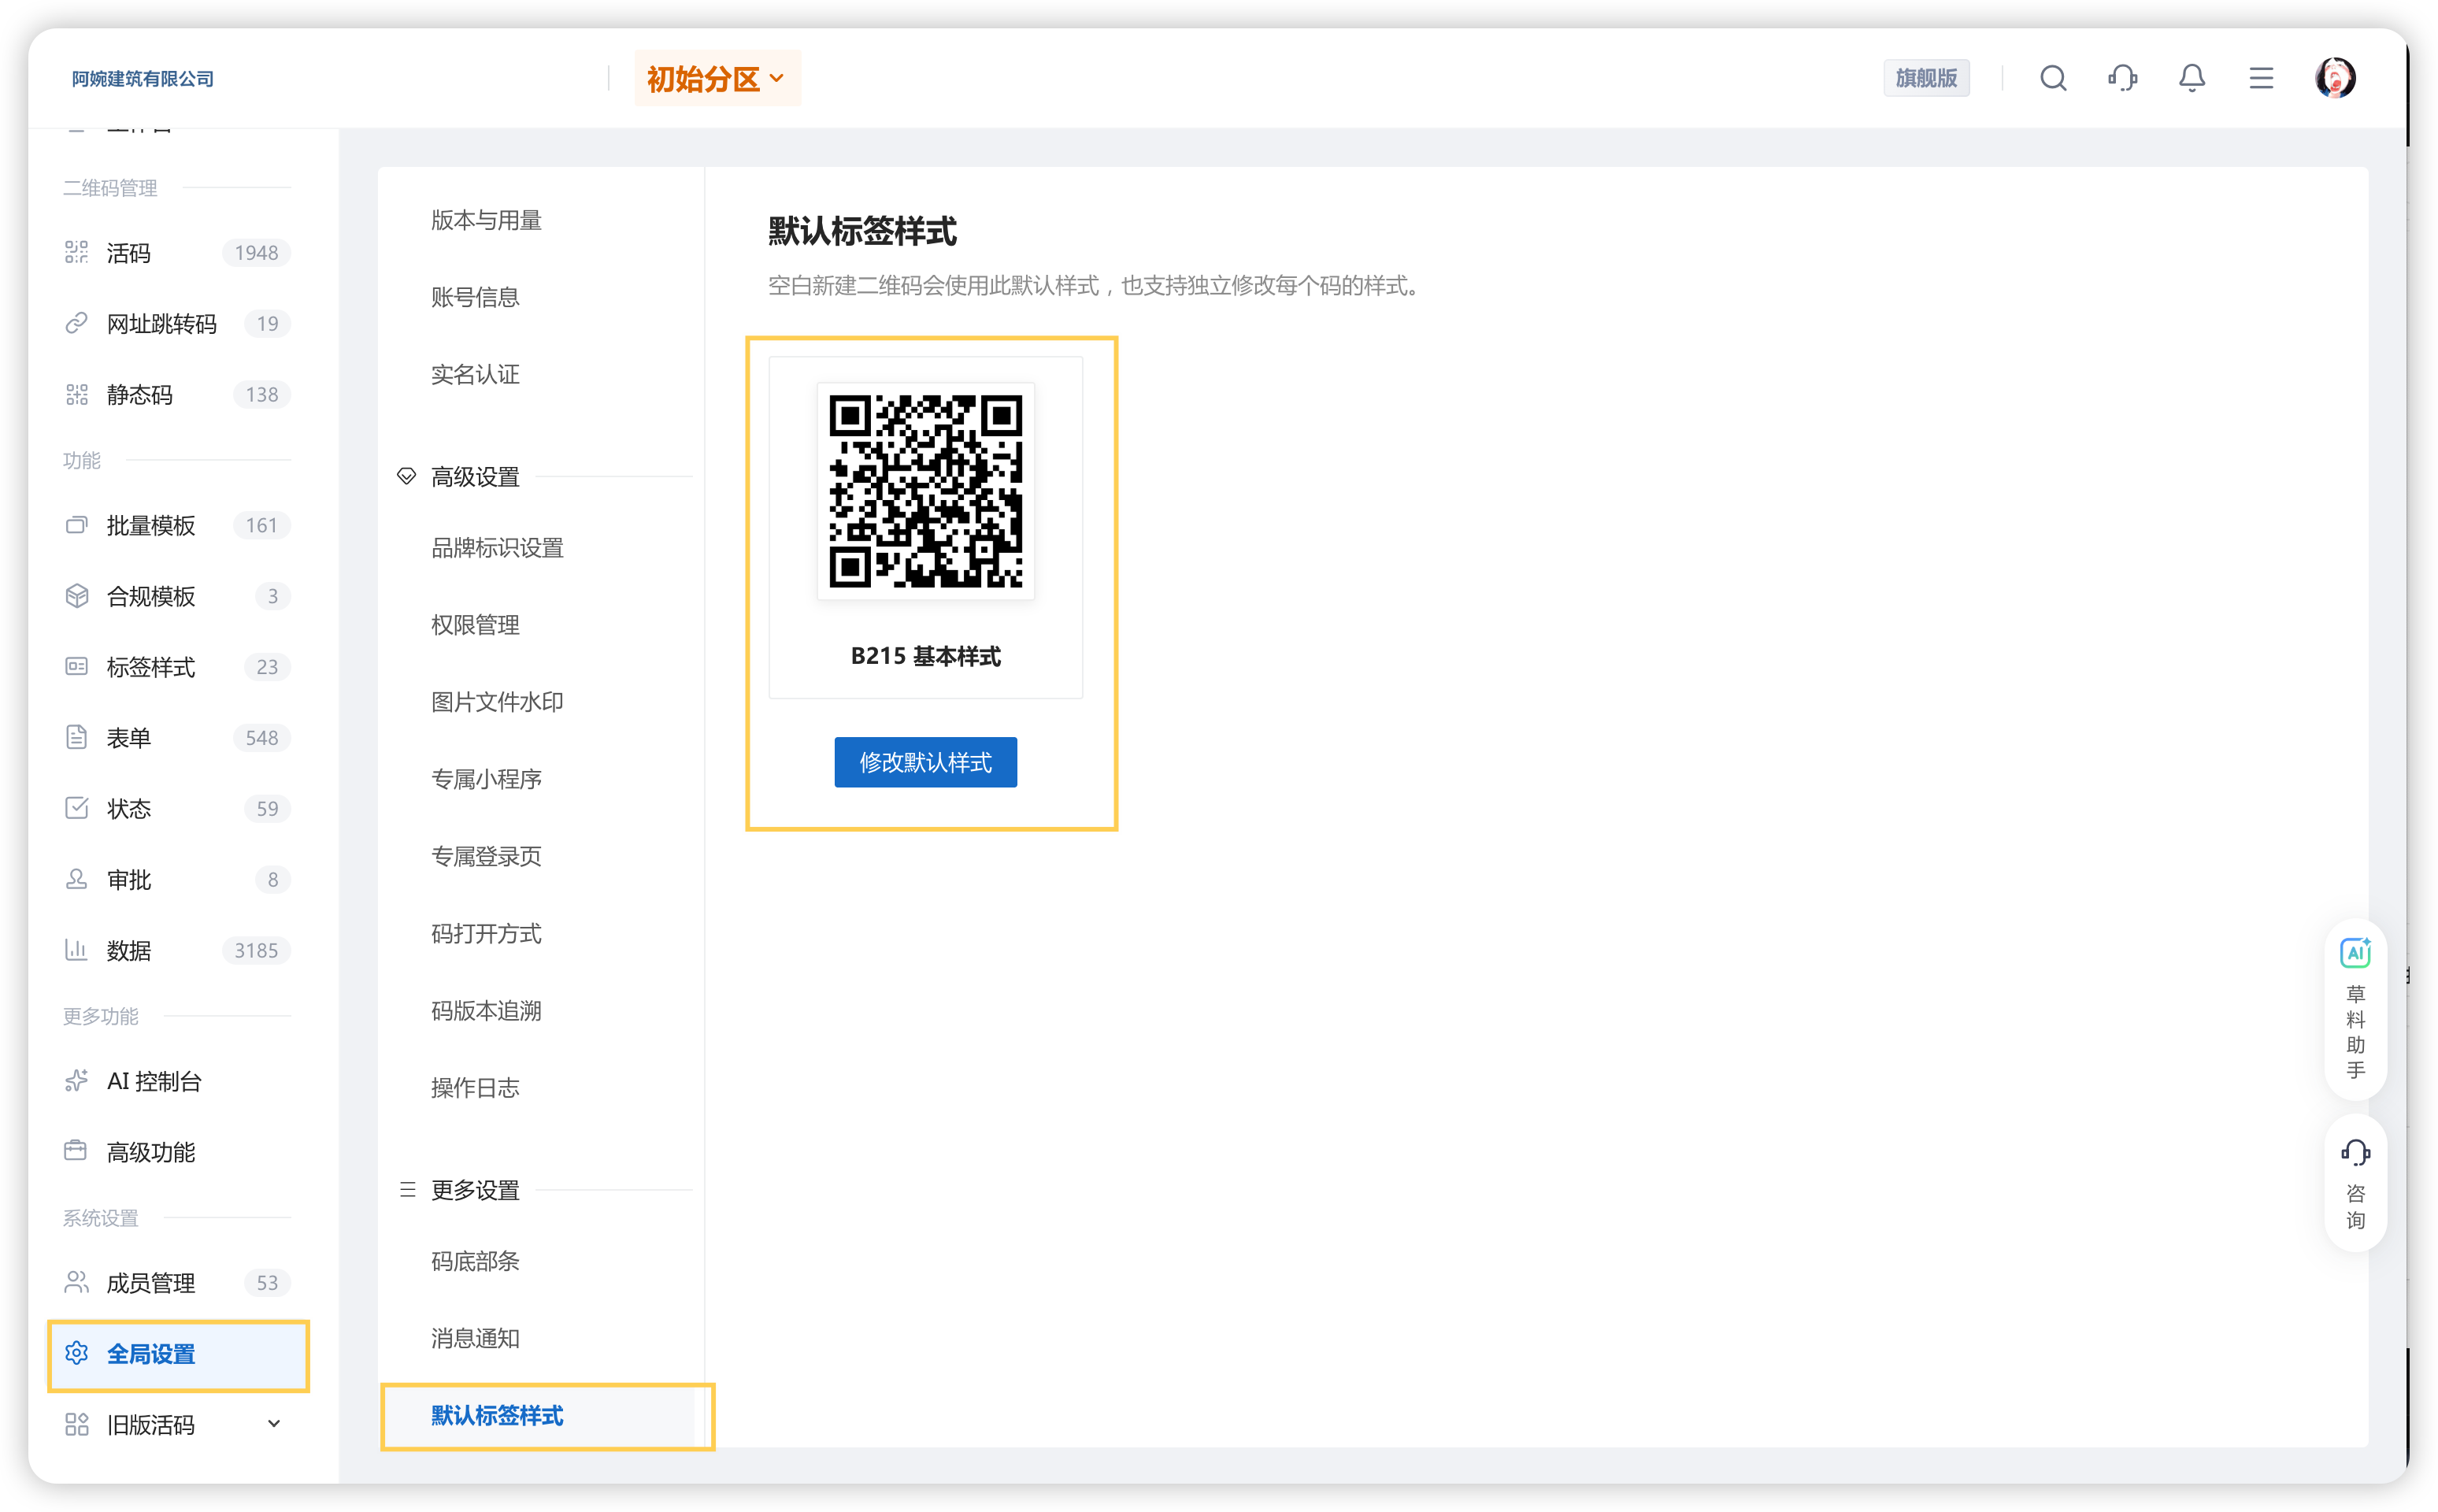Open 码底部条 settings
Image resolution: width=2438 pixels, height=1512 pixels.
click(x=475, y=1261)
